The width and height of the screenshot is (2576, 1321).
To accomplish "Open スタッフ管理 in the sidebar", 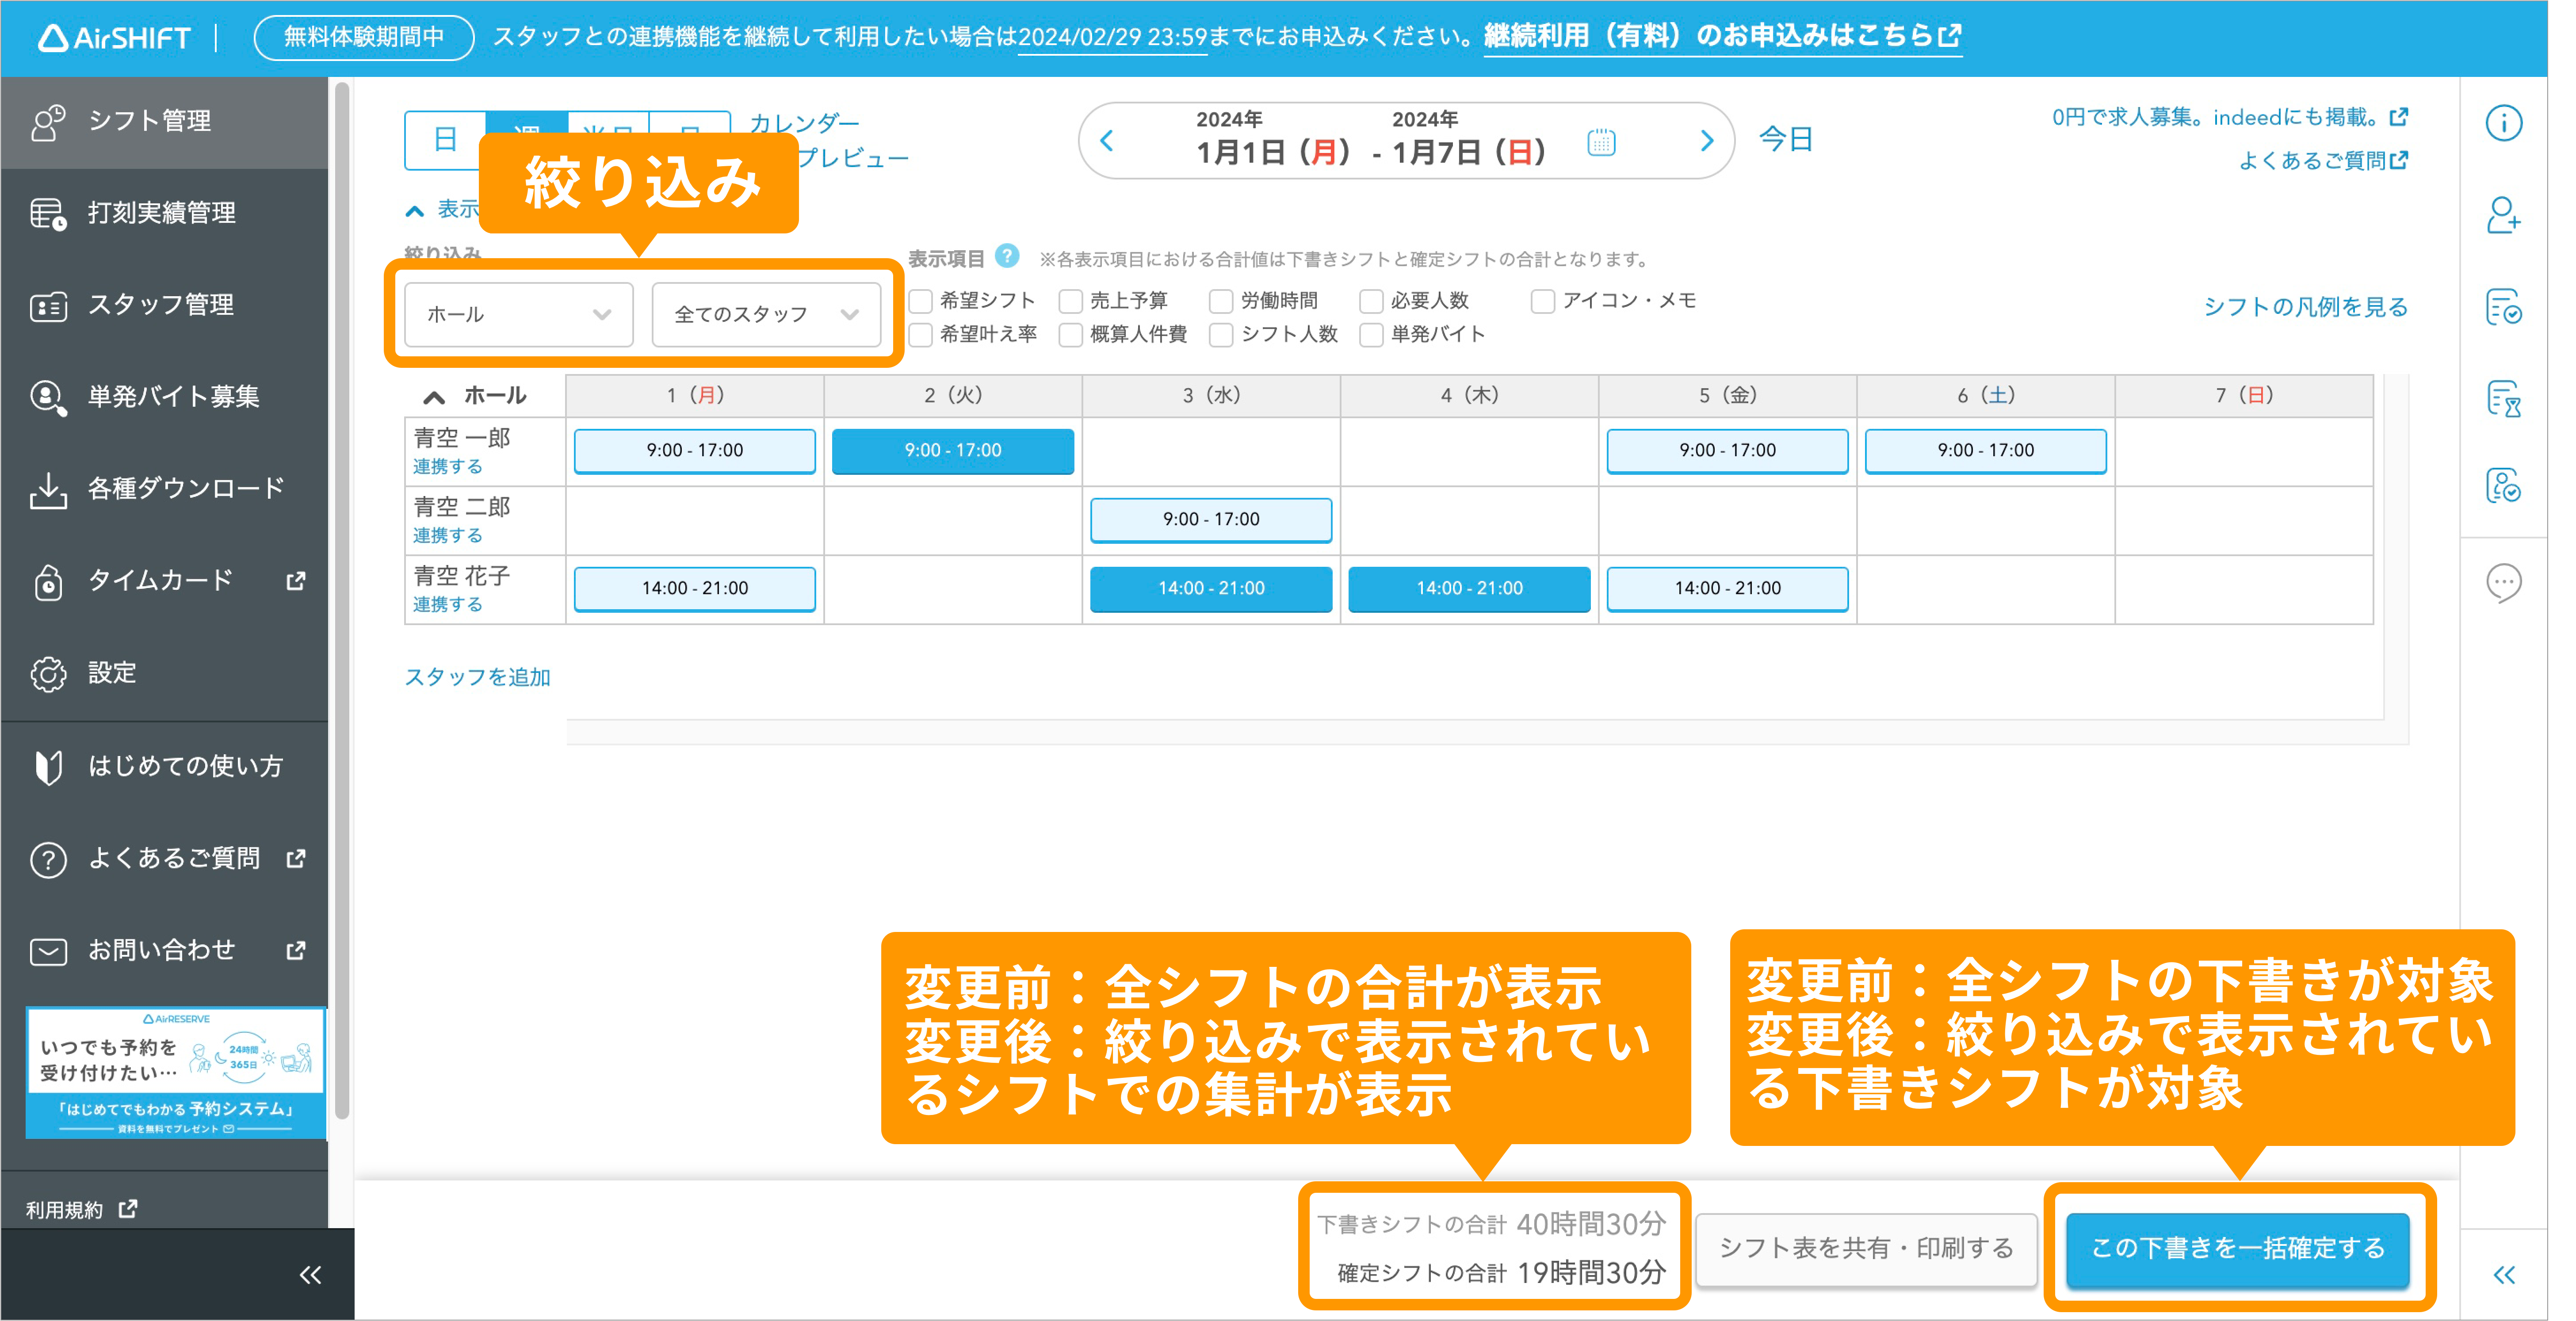I will [x=165, y=305].
